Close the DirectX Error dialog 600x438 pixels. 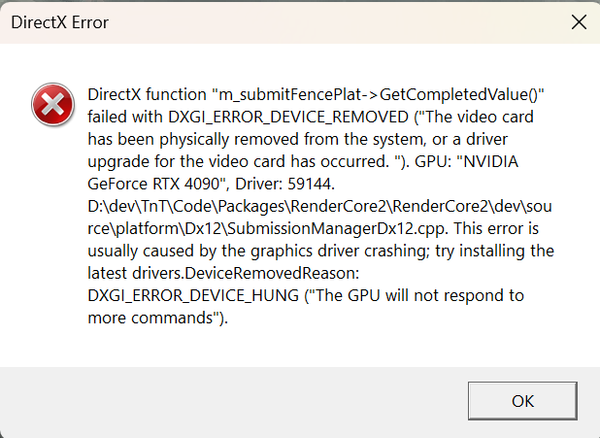(x=576, y=21)
